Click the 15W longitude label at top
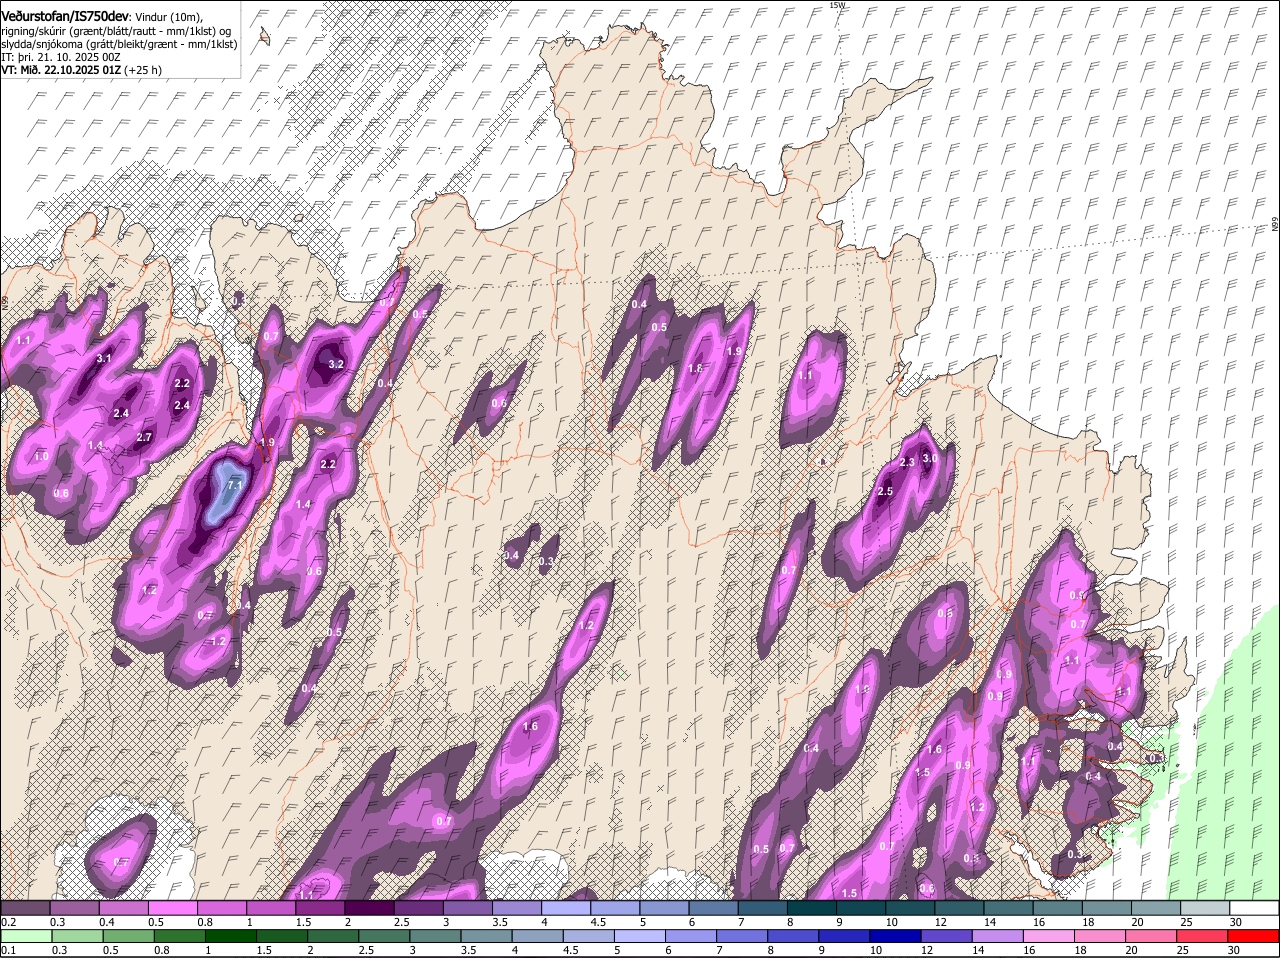1280x958 pixels. (837, 6)
